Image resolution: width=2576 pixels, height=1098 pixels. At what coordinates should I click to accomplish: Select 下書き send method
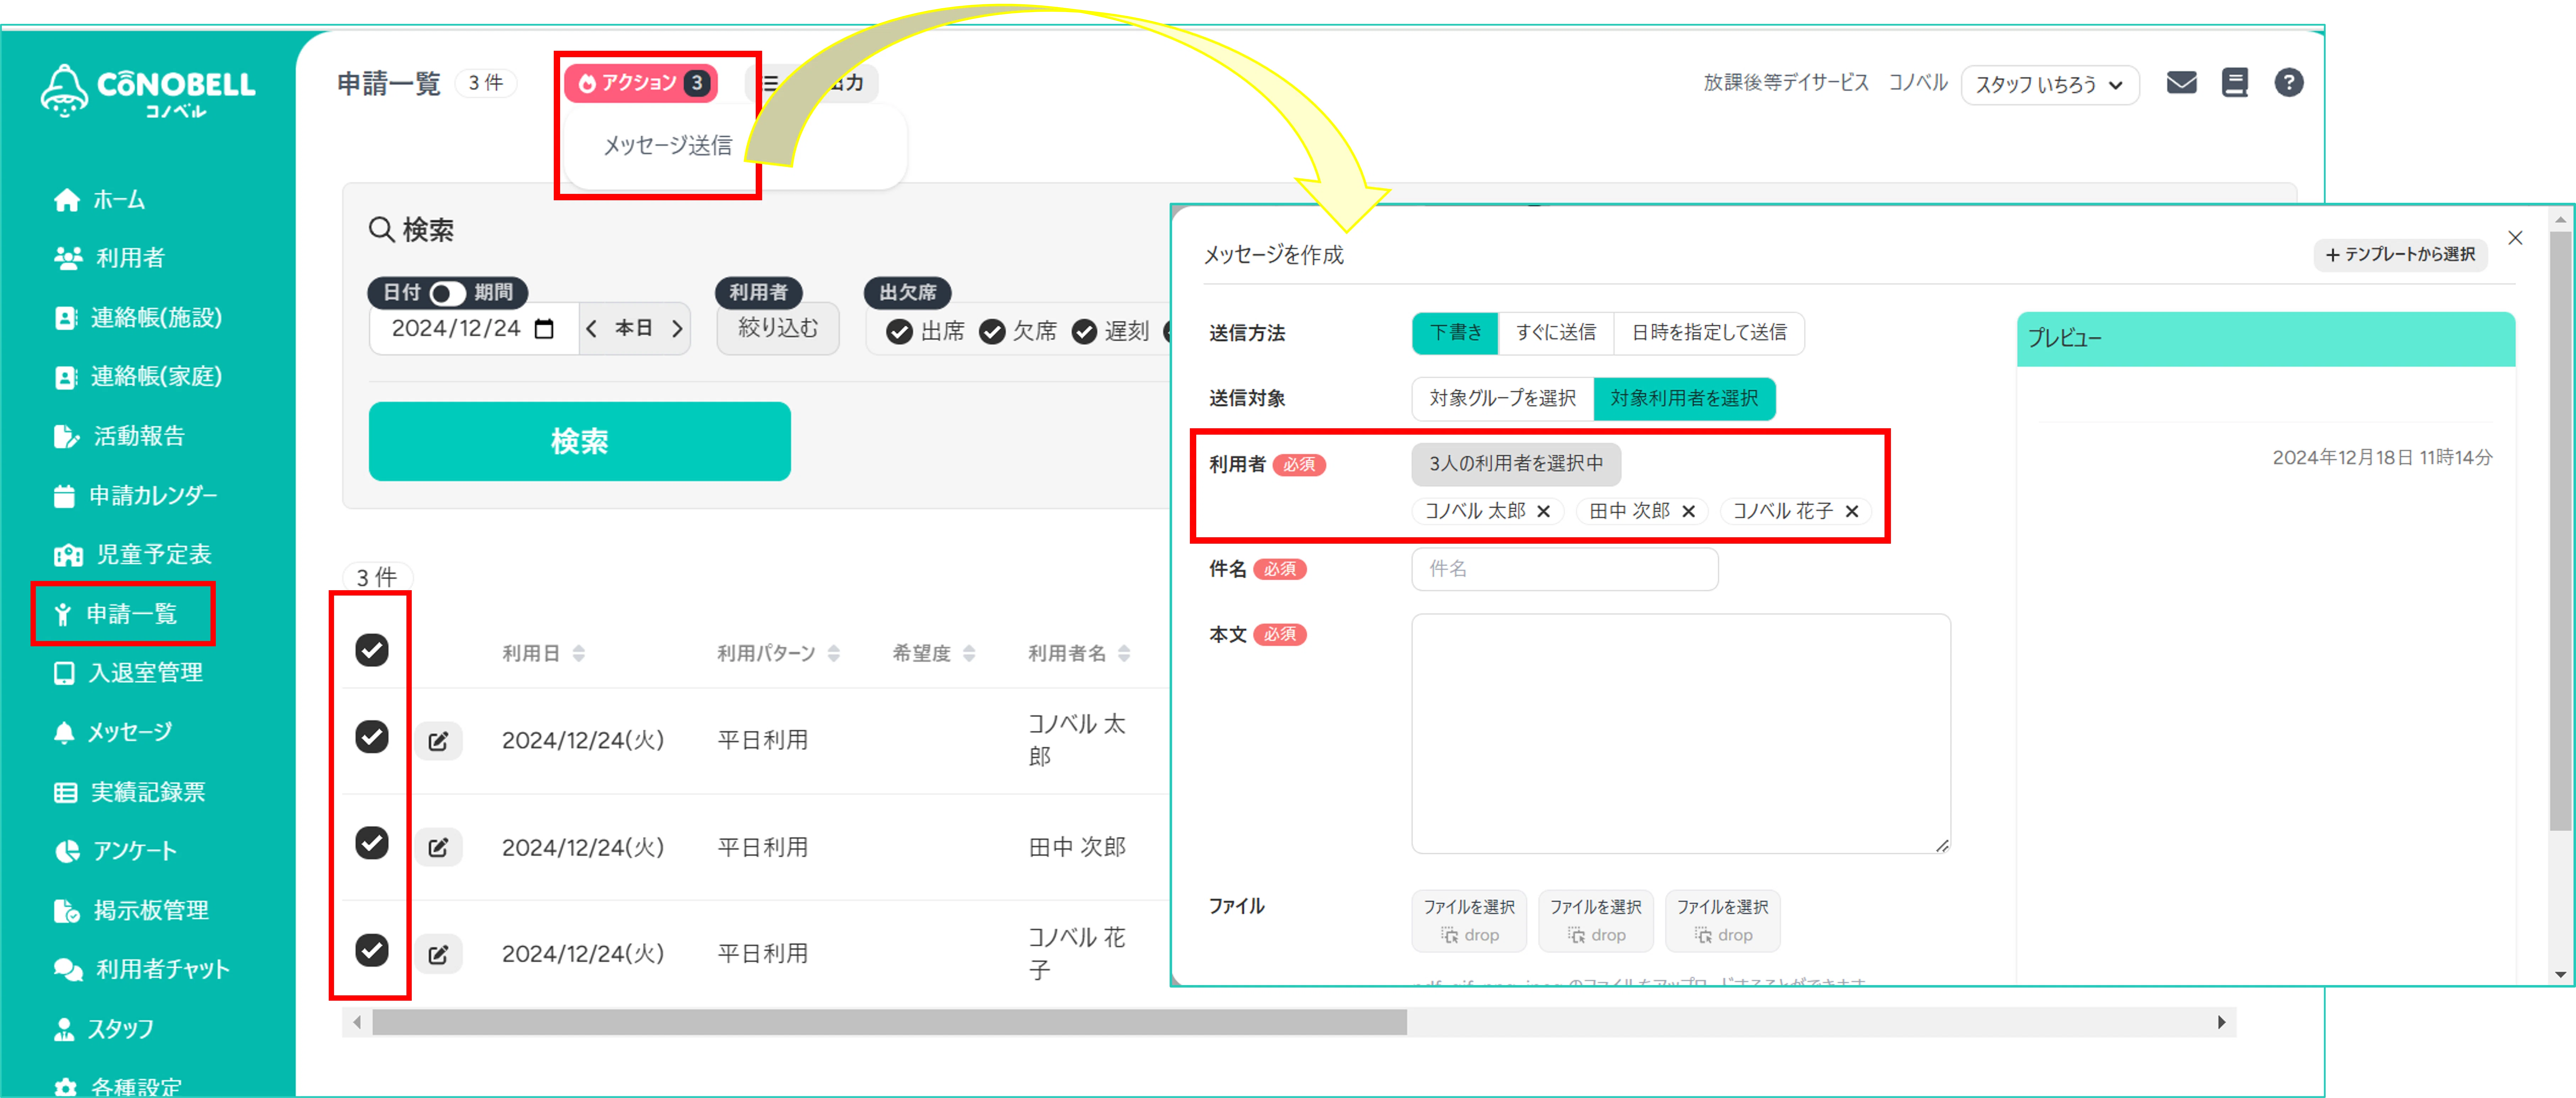pos(1455,333)
